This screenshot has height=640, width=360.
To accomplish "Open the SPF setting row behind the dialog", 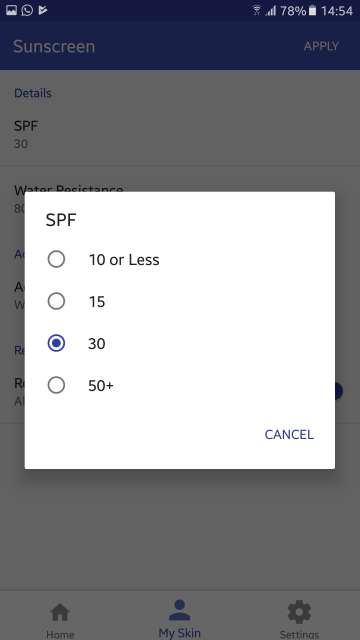I will pyautogui.click(x=180, y=135).
